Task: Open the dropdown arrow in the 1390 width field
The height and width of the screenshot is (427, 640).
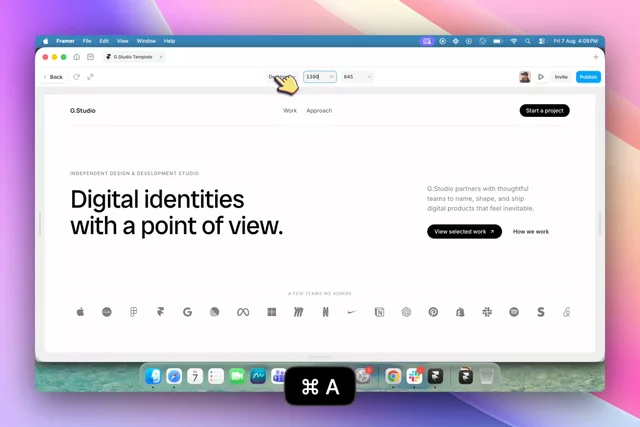Action: pyautogui.click(x=331, y=77)
